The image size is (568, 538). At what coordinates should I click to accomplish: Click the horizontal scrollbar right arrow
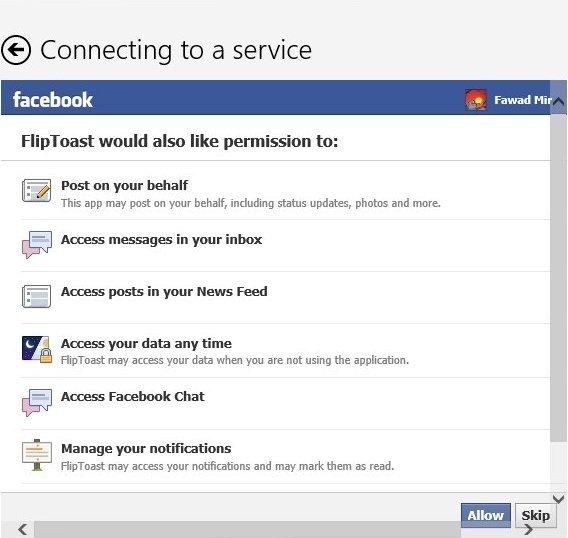click(529, 530)
